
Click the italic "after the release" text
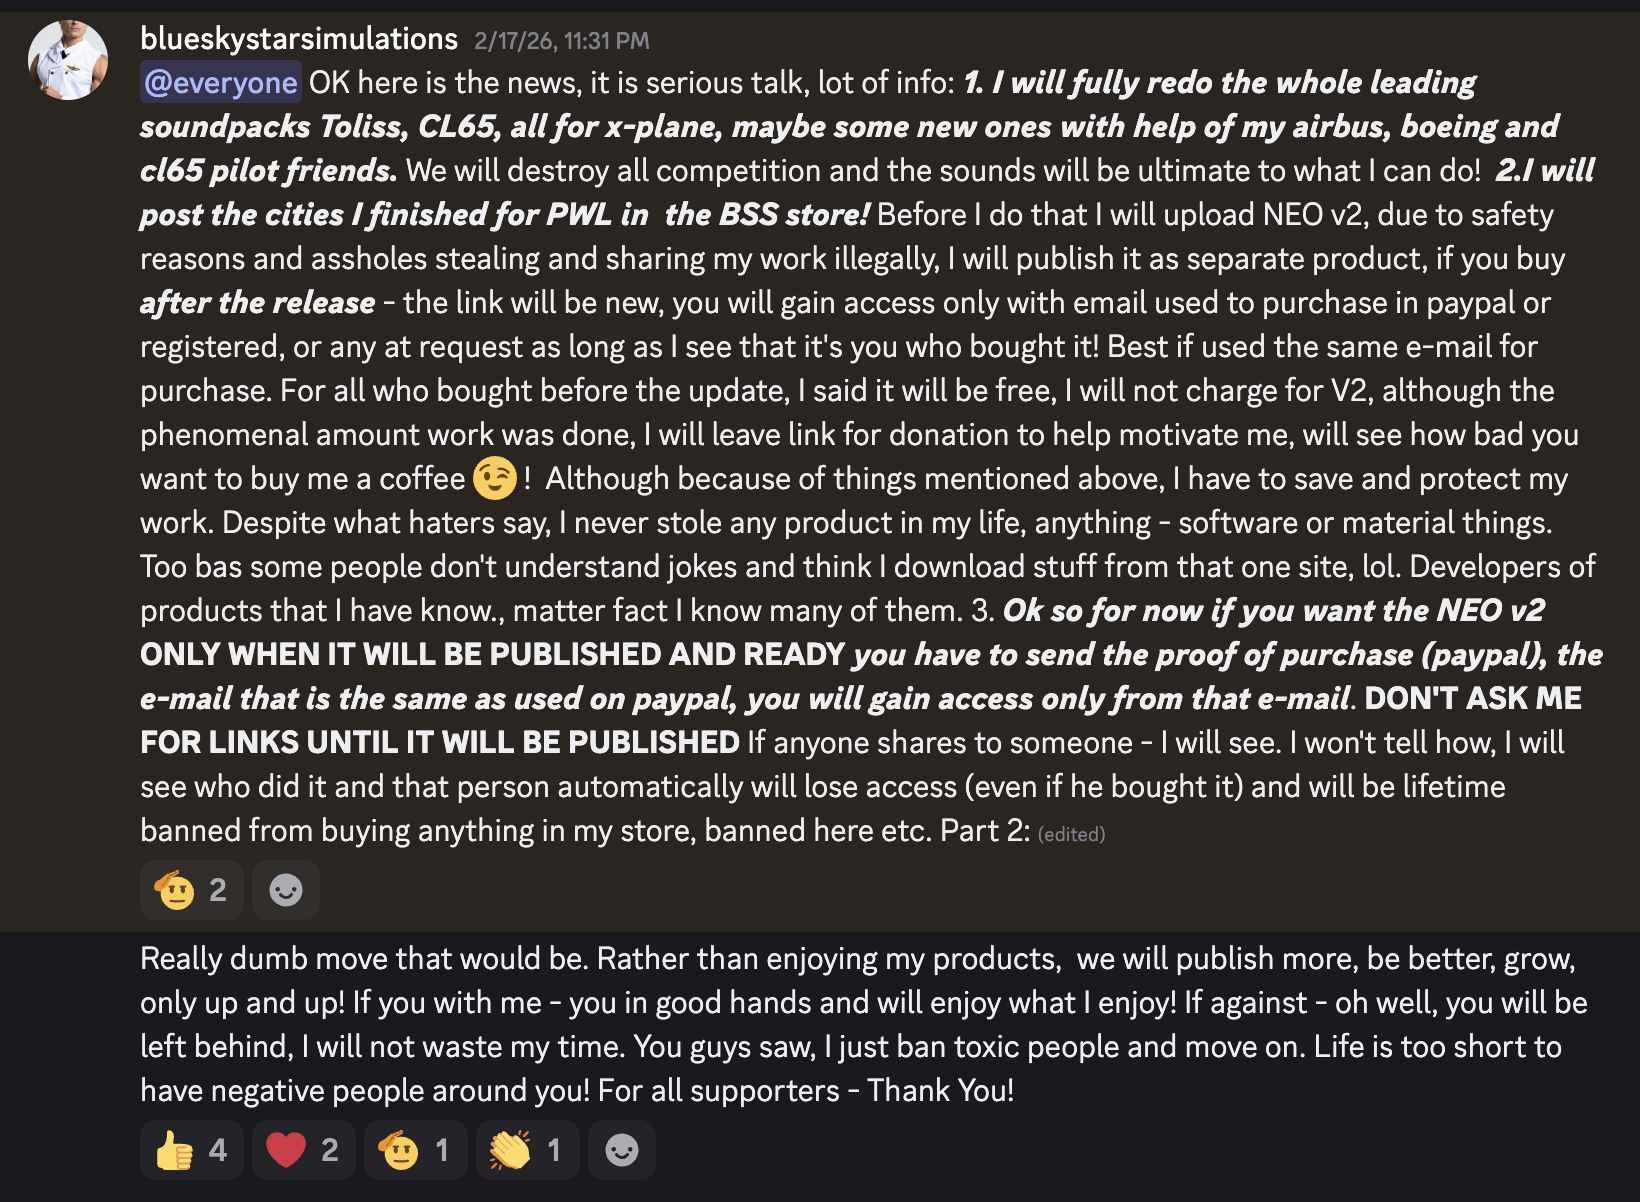point(257,303)
